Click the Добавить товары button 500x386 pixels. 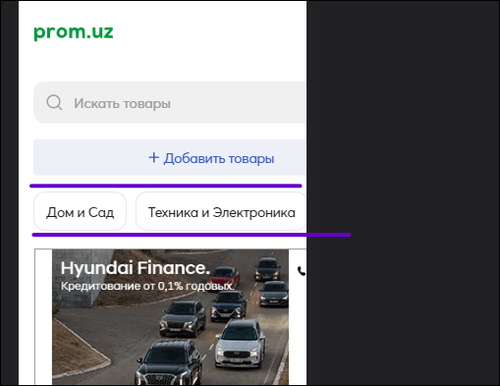coord(169,158)
